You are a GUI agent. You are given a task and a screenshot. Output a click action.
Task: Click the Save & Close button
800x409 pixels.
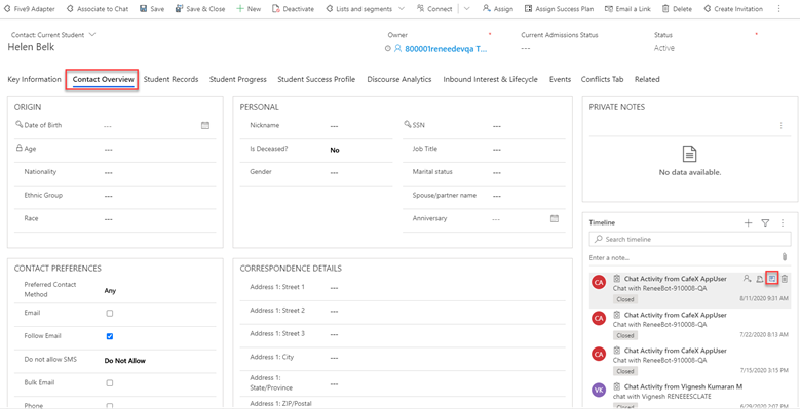(200, 9)
